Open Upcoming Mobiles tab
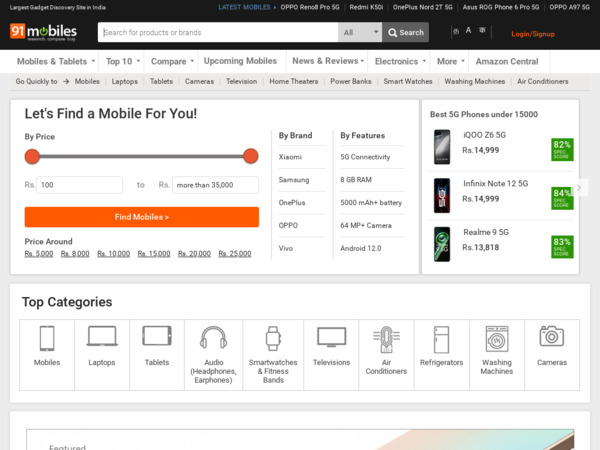 point(240,61)
